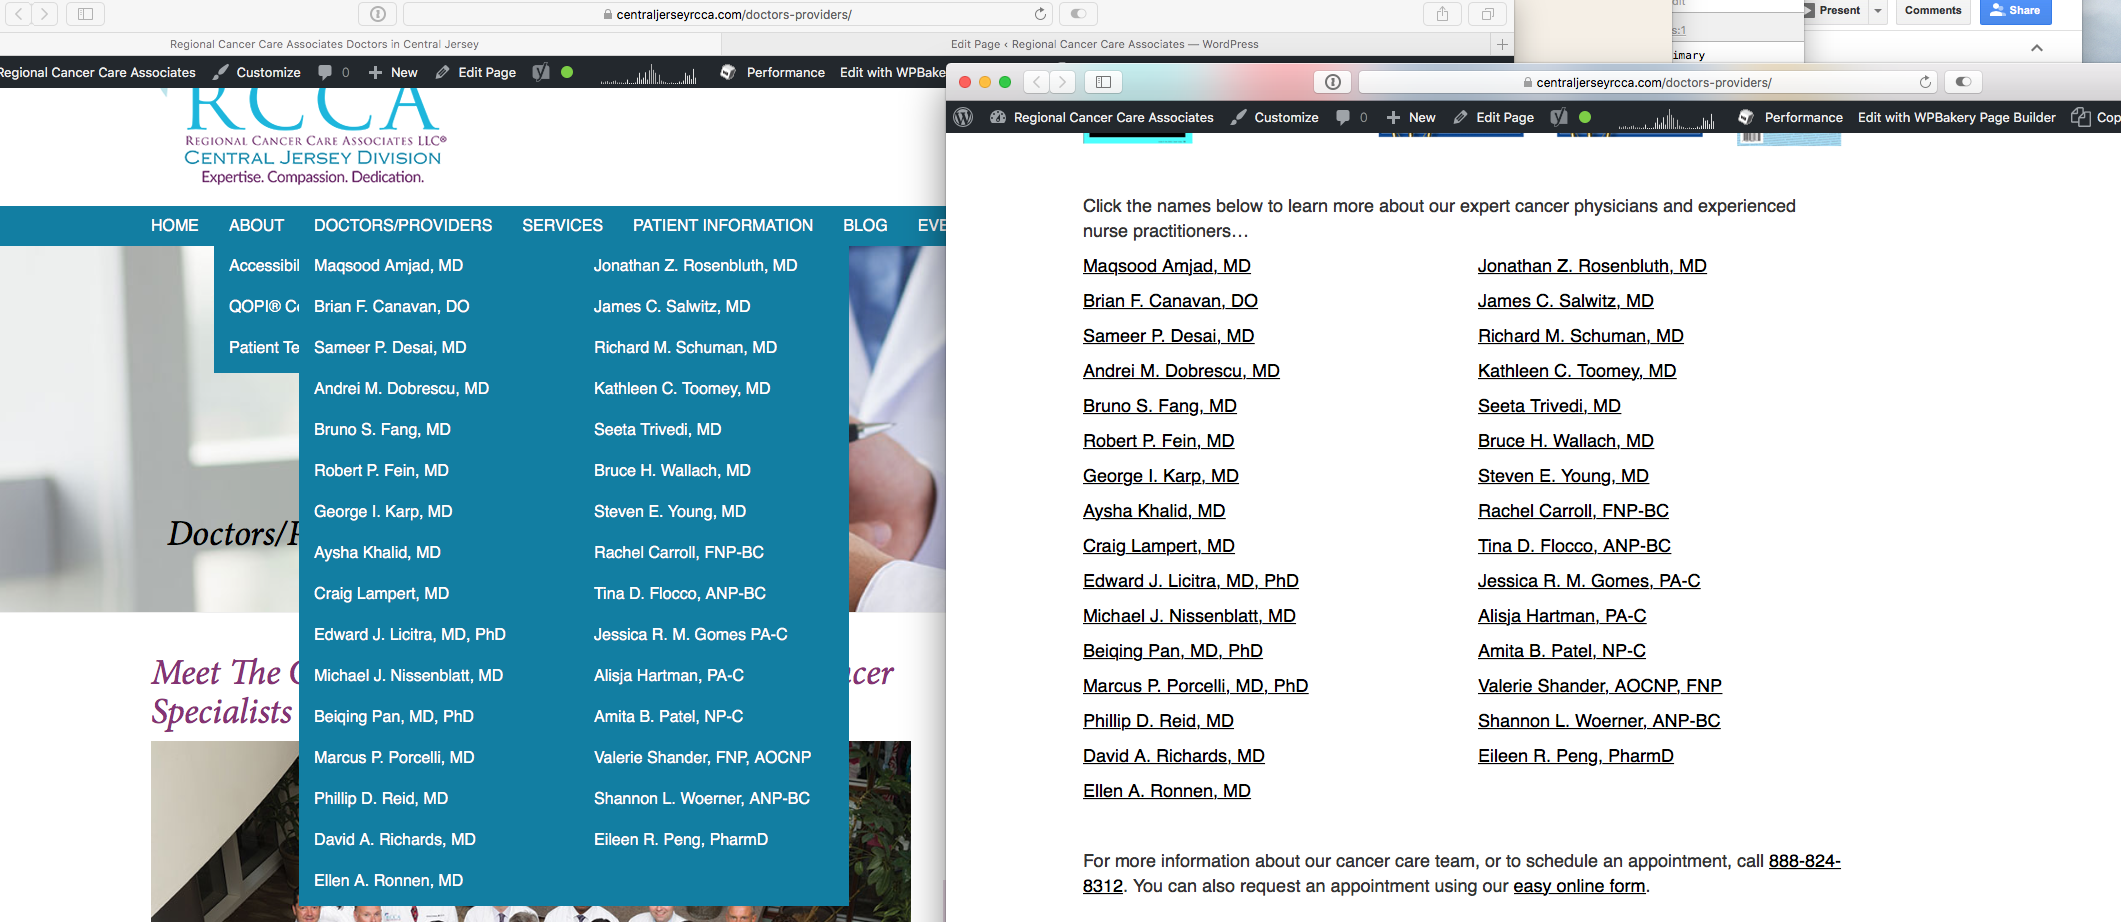Viewport: 2121px width, 922px height.
Task: Reload the page in the front Safari window
Action: click(1925, 82)
